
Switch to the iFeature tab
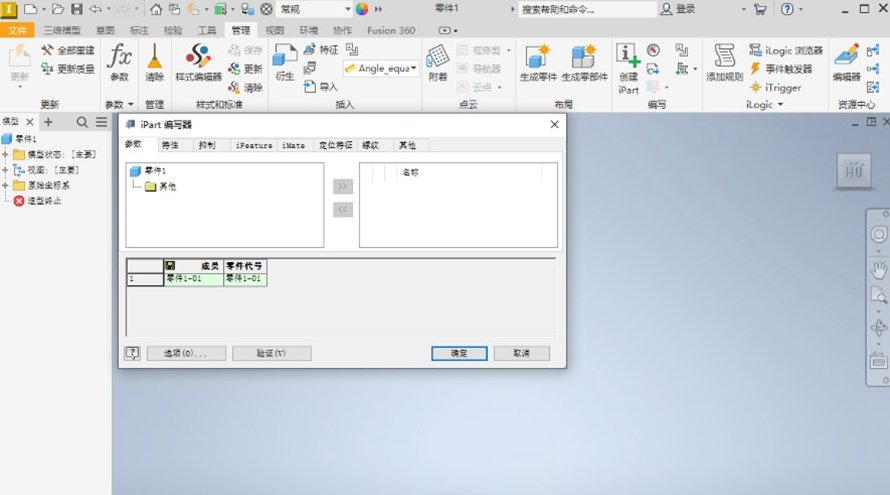(x=254, y=145)
